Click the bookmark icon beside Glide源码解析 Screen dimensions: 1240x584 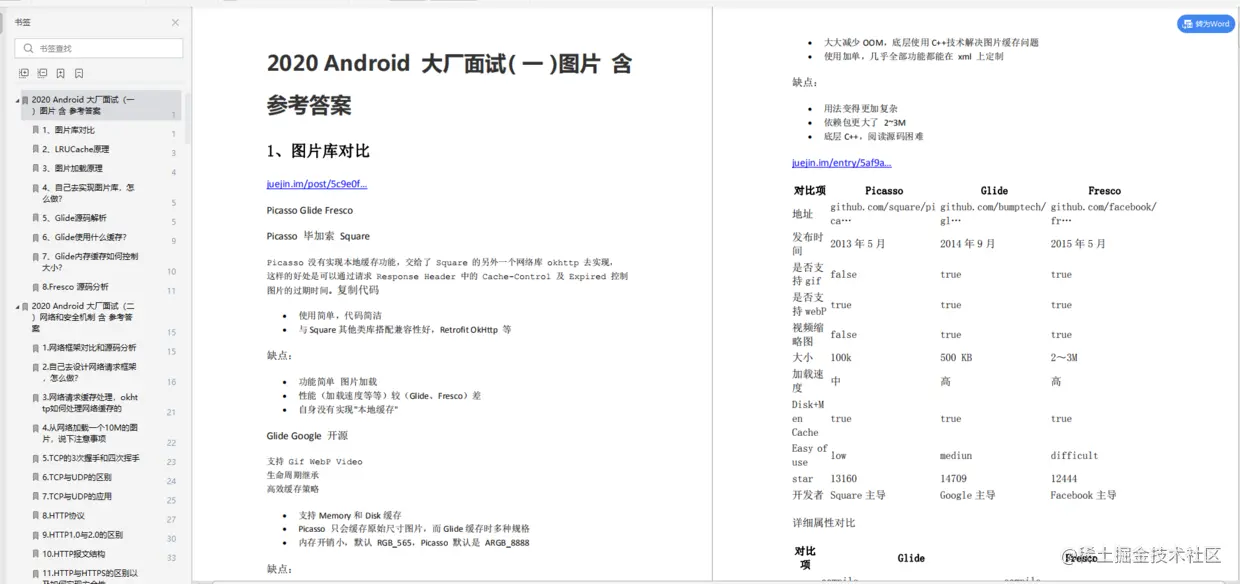(36, 218)
